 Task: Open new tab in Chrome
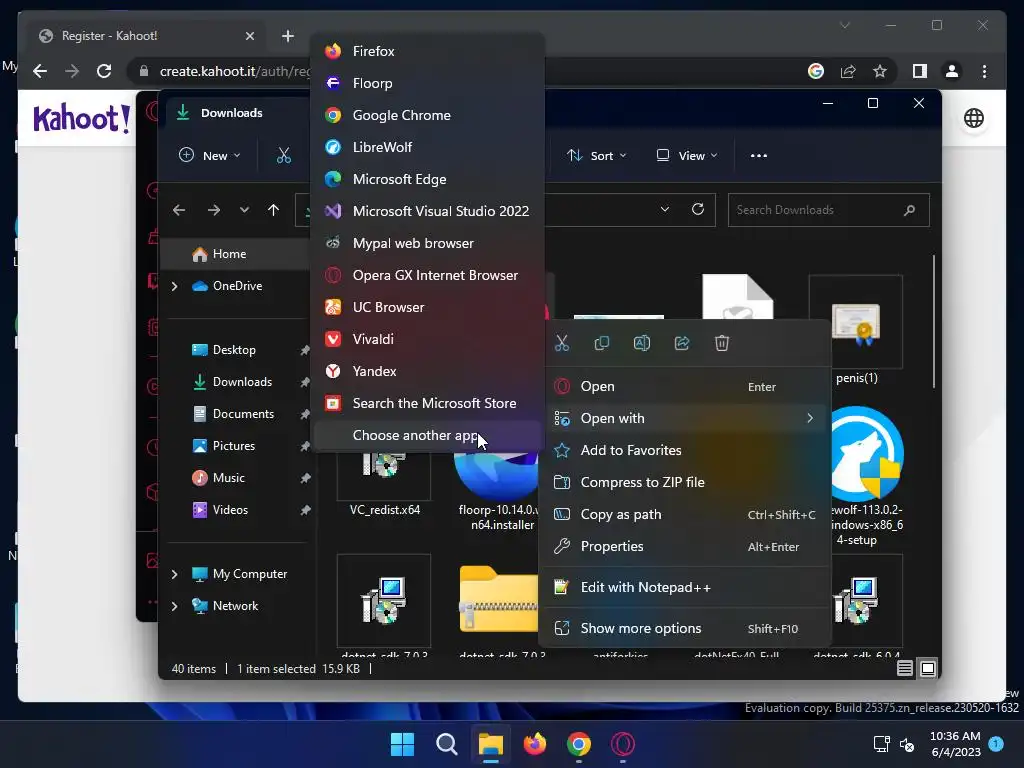[287, 36]
